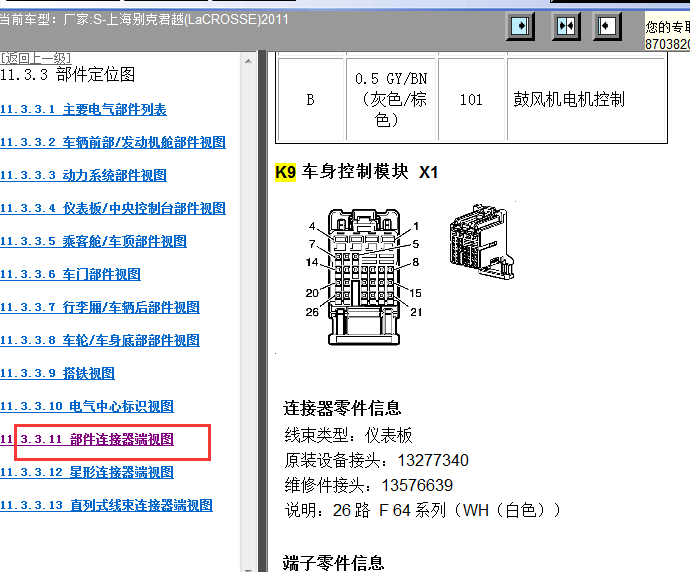Viewport: 690px width, 572px height.
Task: Click the K9 connector front-view diagram
Action: (363, 277)
